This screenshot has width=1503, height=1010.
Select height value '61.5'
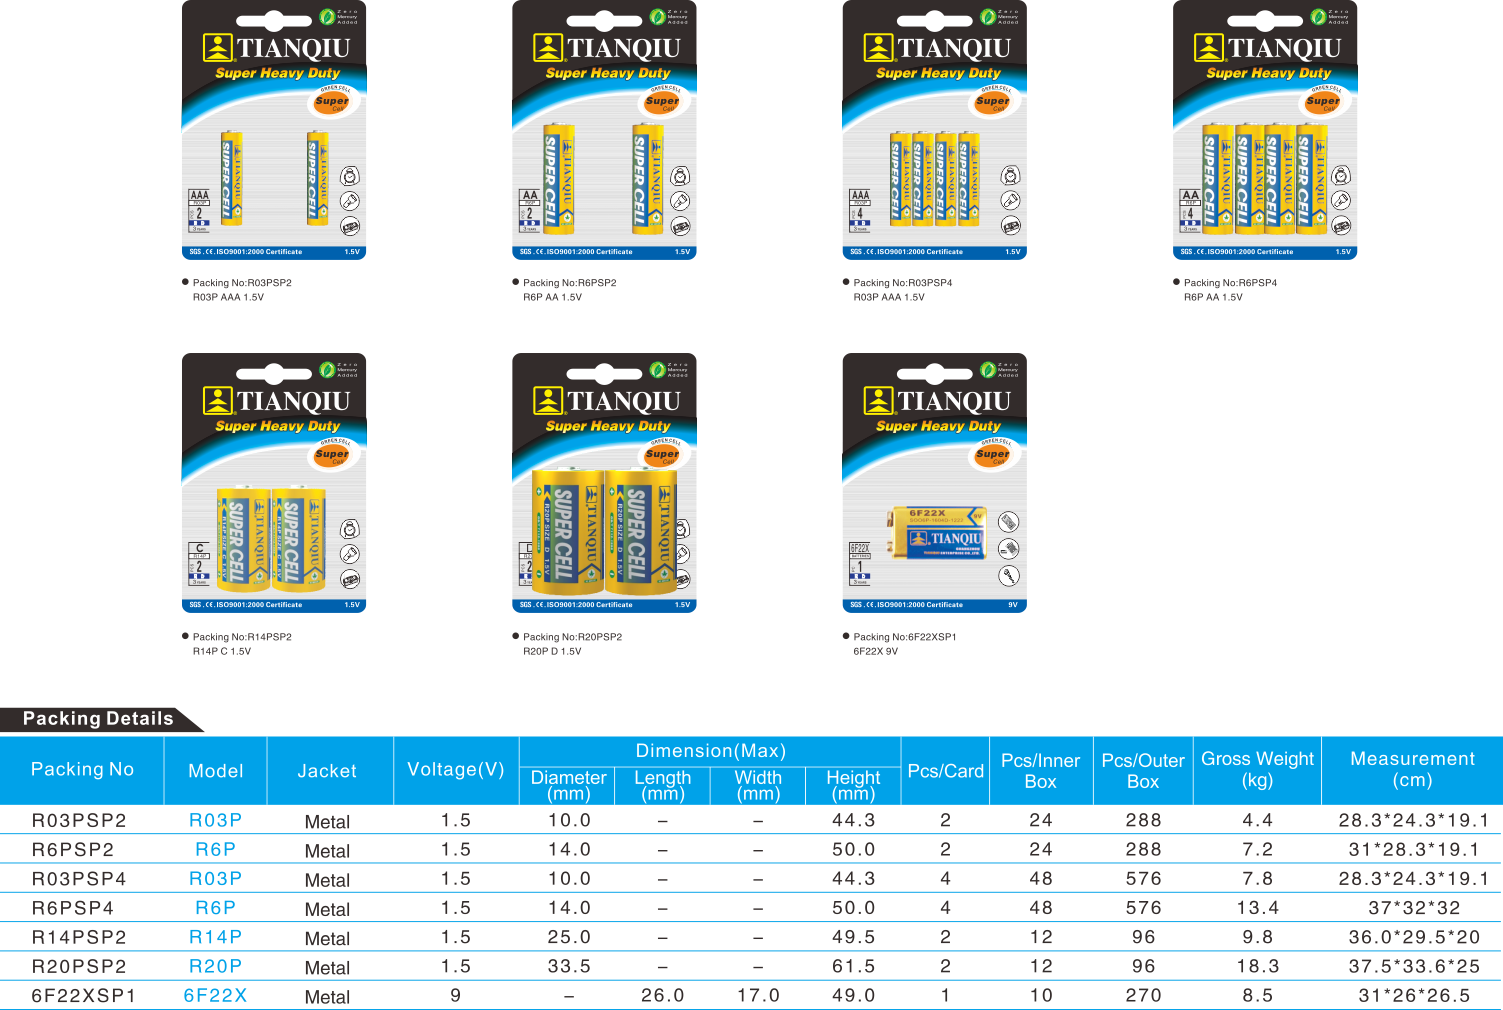click(854, 966)
